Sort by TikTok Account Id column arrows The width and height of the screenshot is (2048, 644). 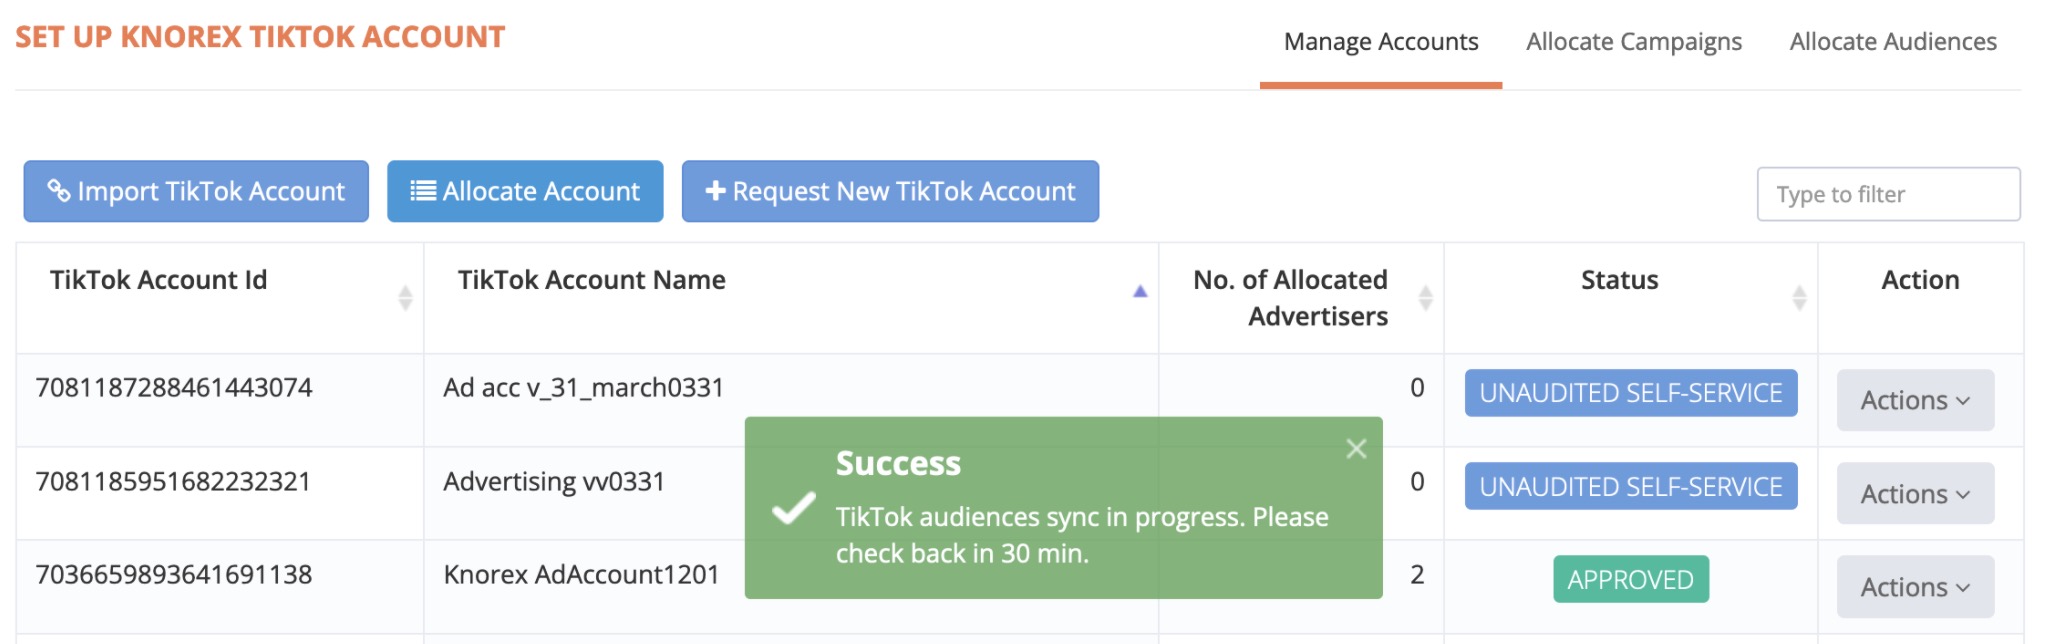pos(405,297)
